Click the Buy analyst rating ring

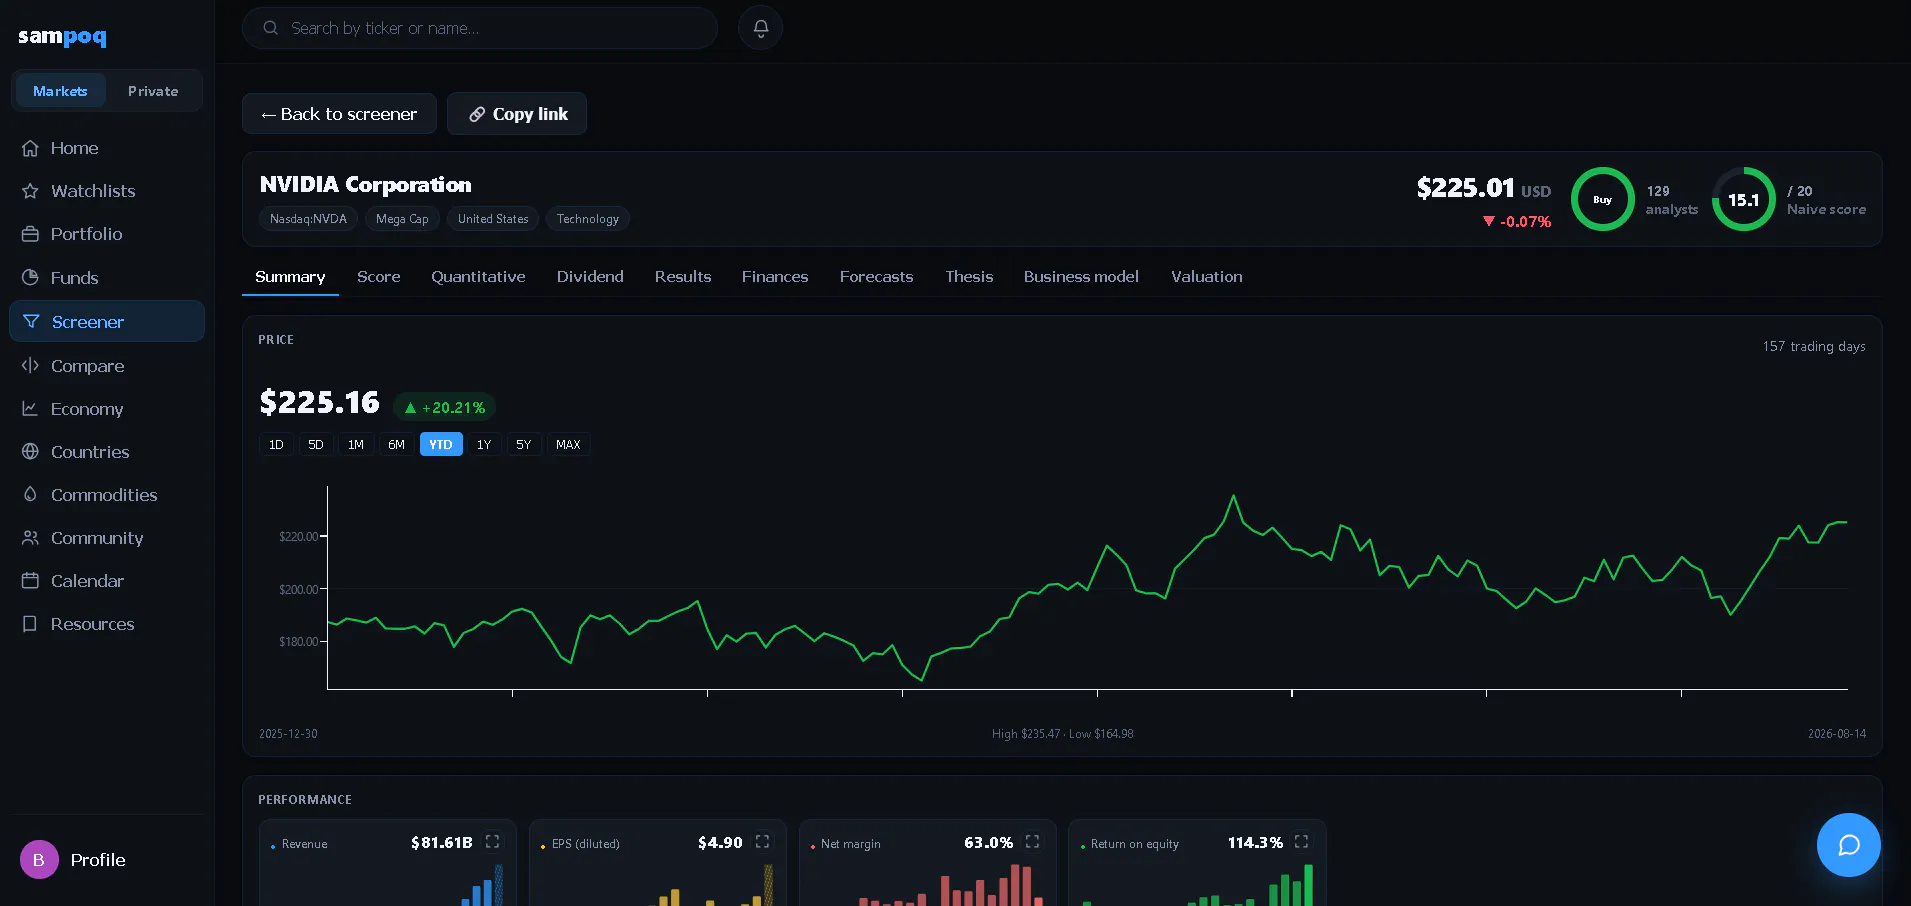point(1602,199)
